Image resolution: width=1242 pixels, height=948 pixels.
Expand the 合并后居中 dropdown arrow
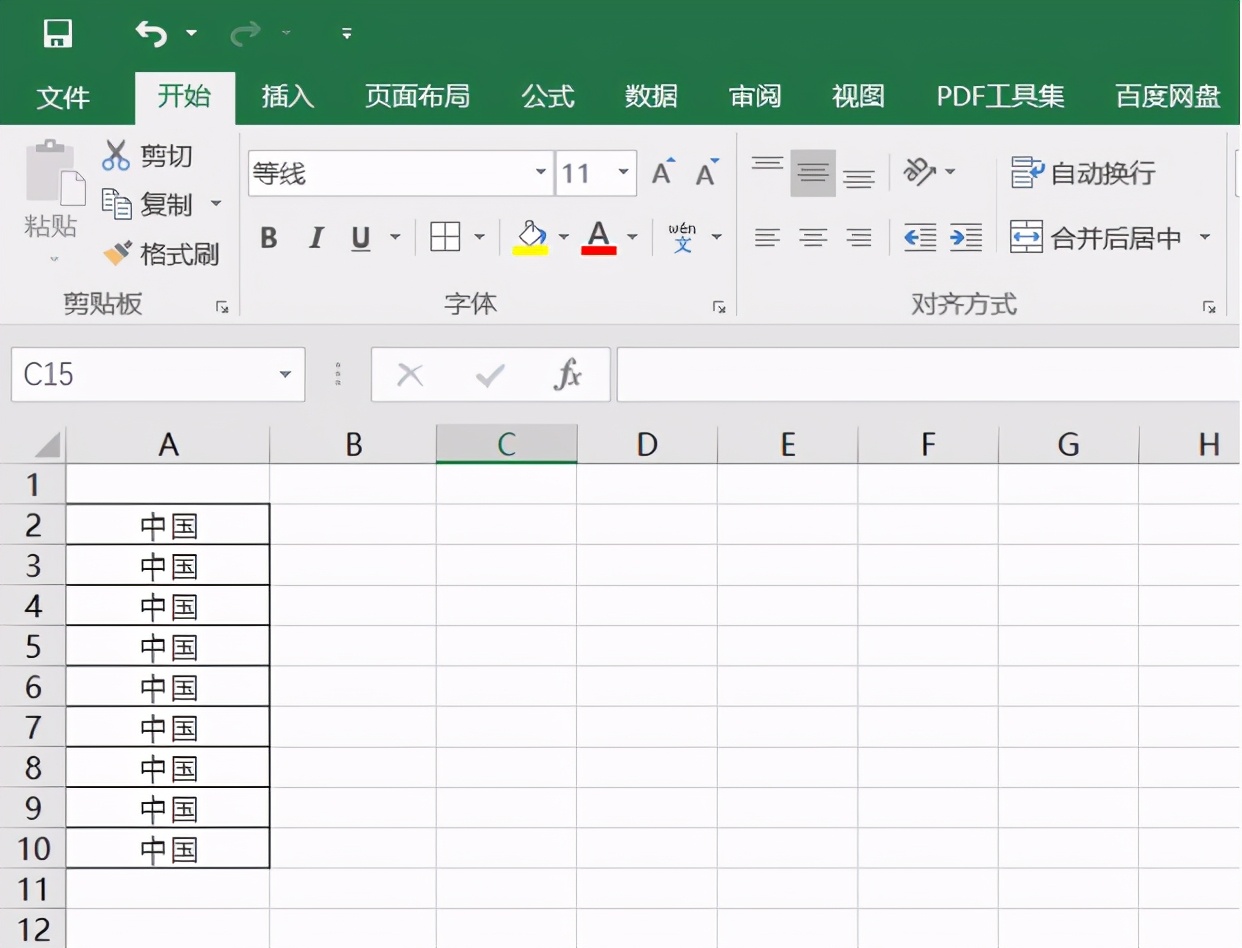coord(1204,237)
